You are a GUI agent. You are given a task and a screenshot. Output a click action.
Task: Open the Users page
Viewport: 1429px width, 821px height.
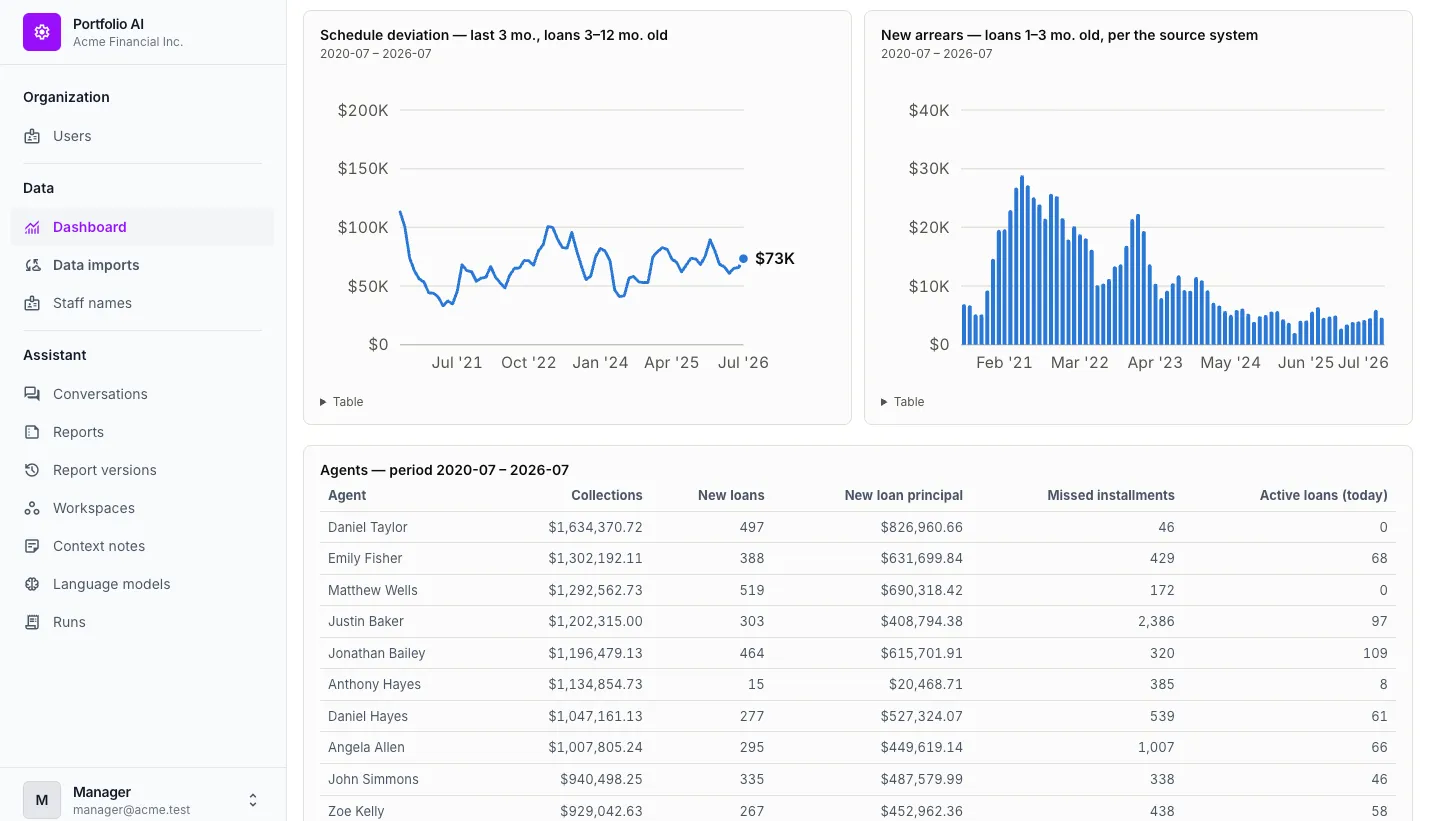(x=142, y=136)
